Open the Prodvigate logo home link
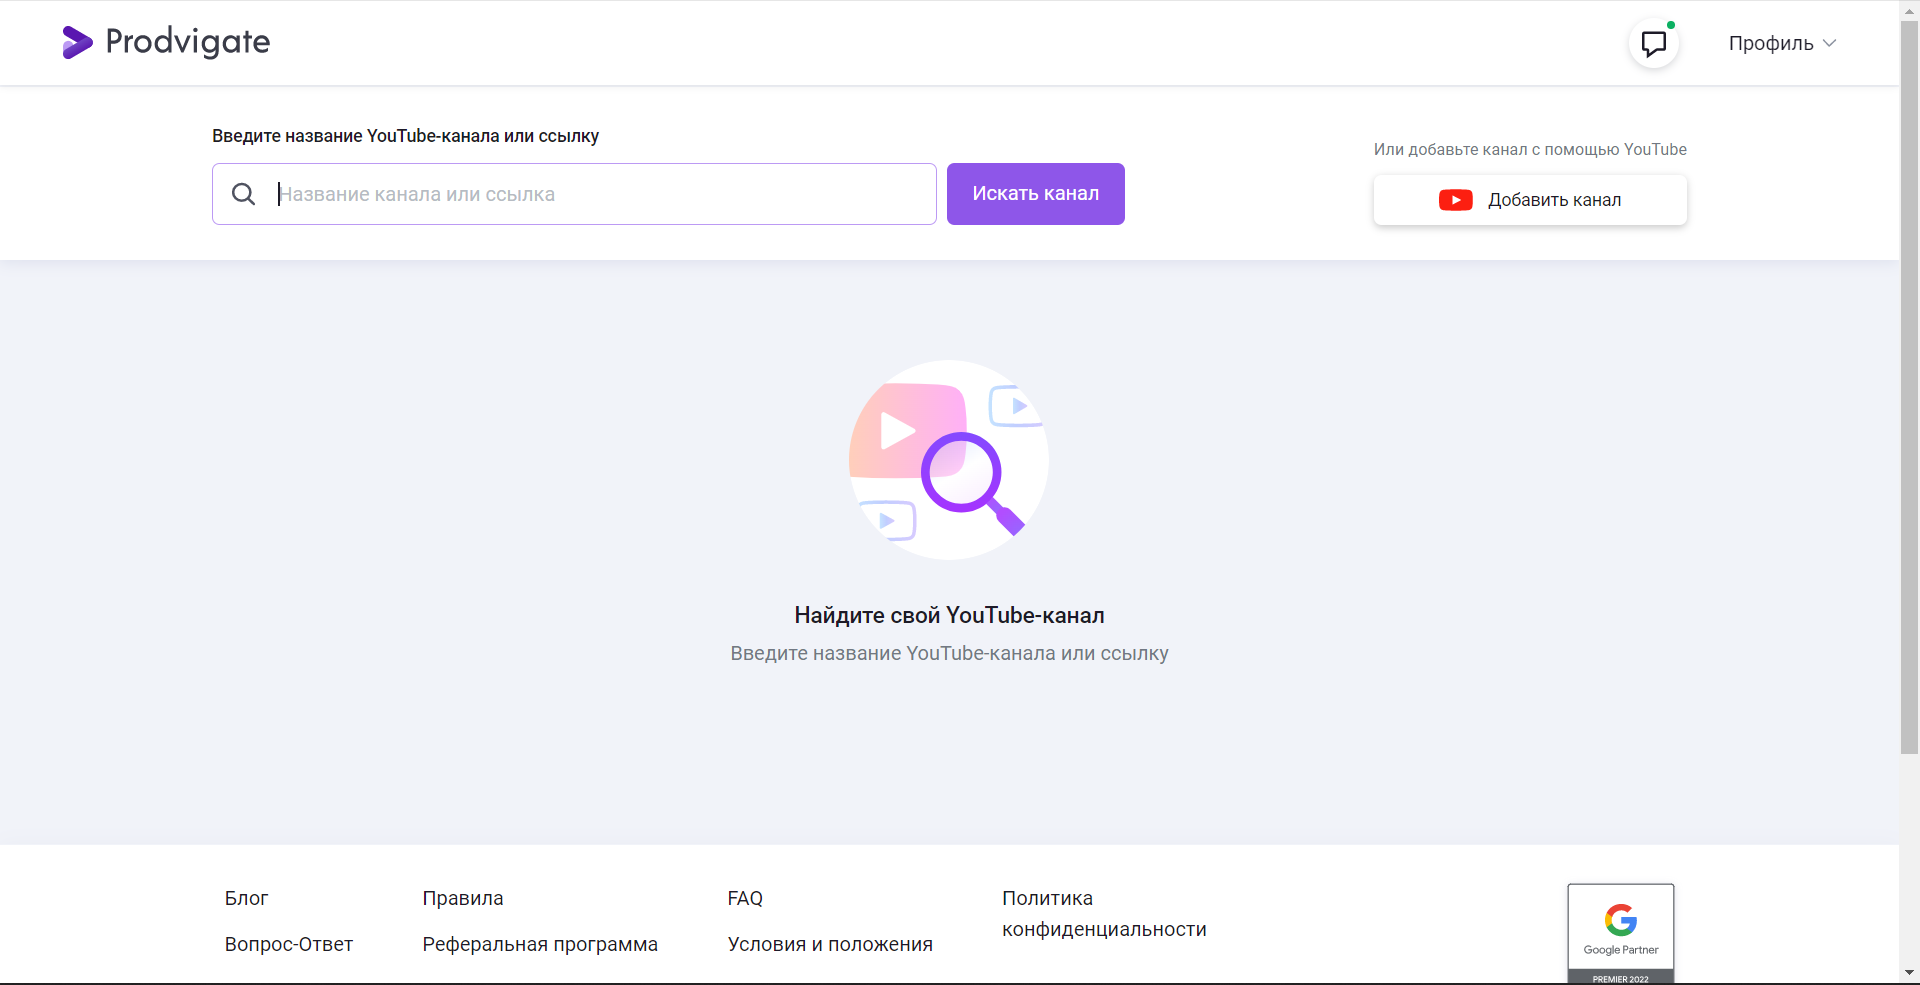The height and width of the screenshot is (985, 1920). click(x=166, y=42)
